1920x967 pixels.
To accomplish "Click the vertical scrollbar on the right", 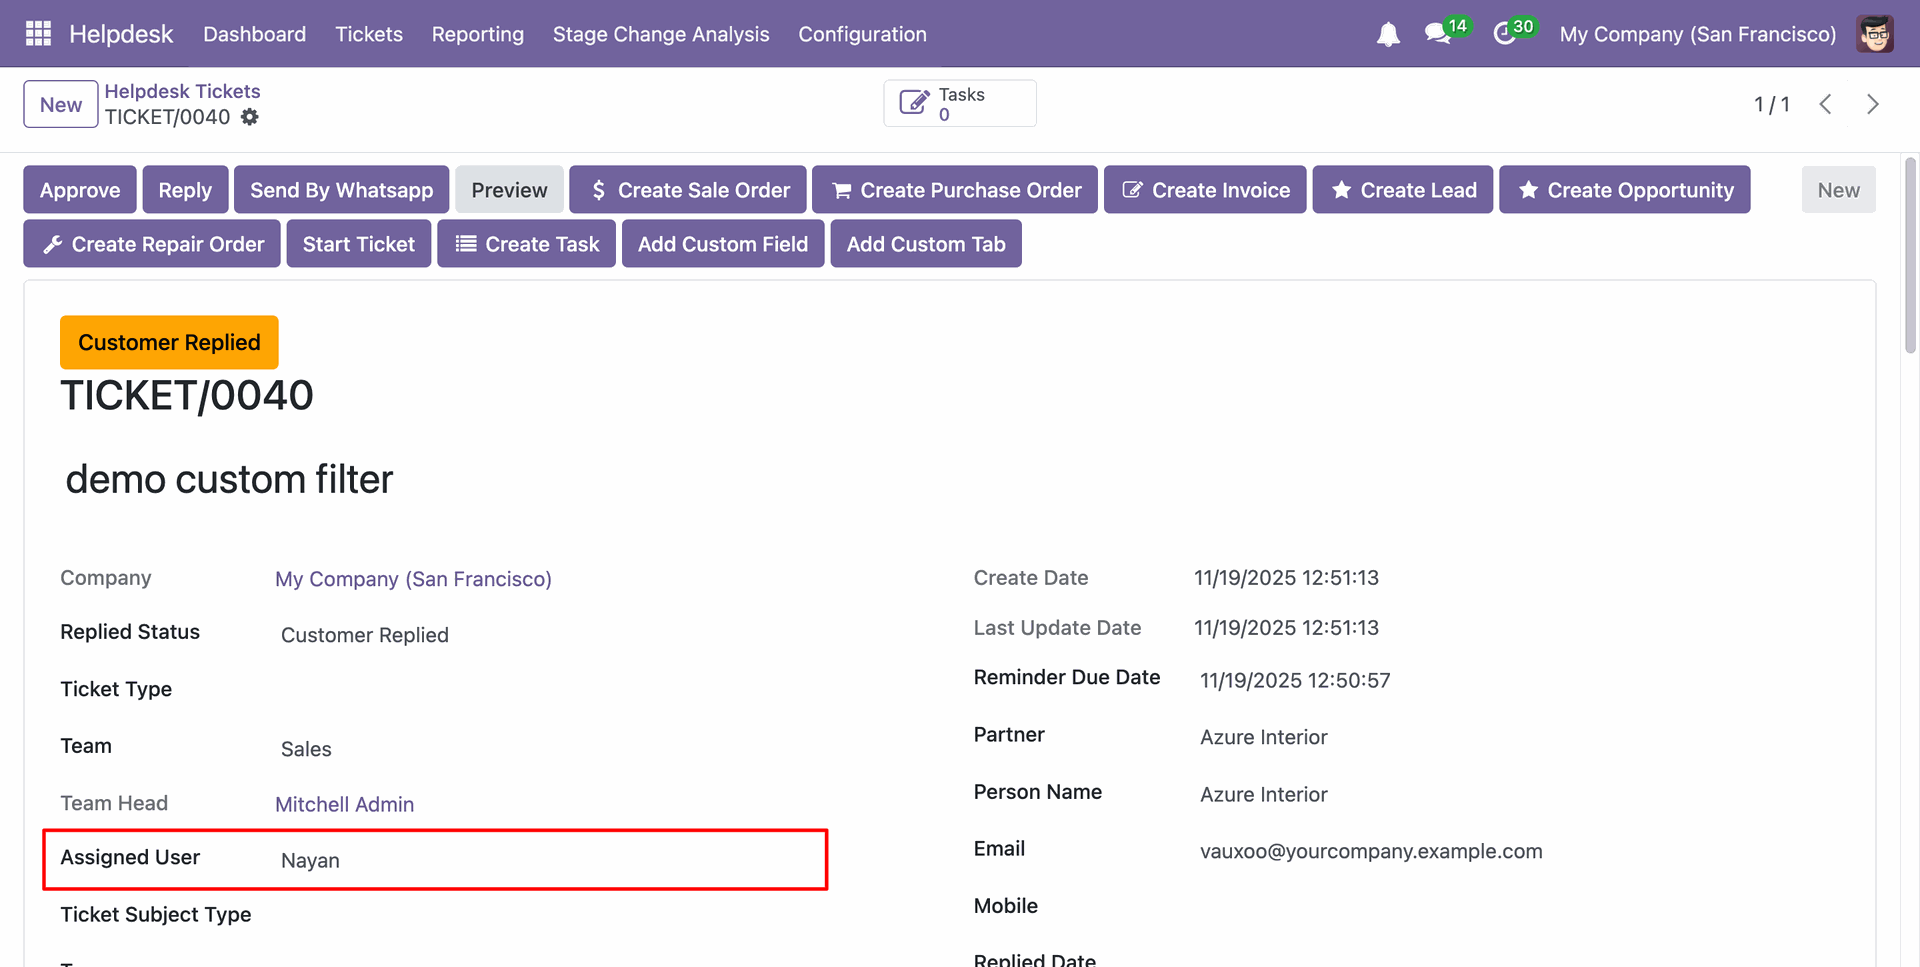I will point(1910,255).
